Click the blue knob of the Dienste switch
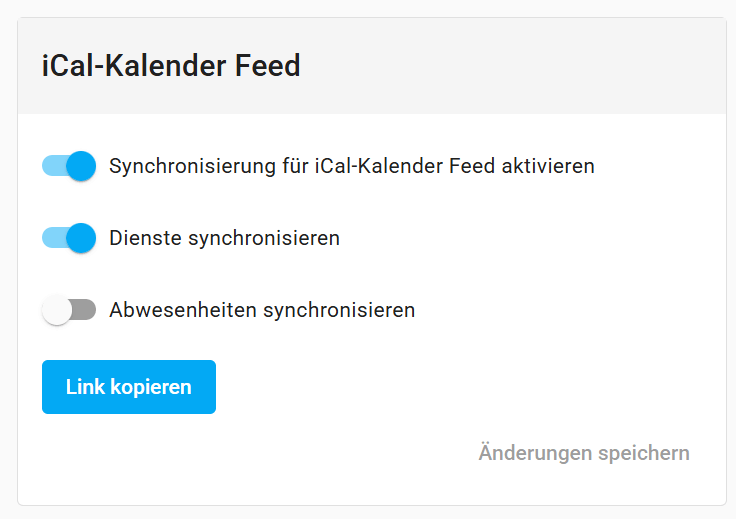This screenshot has width=736, height=519. pyautogui.click(x=81, y=238)
